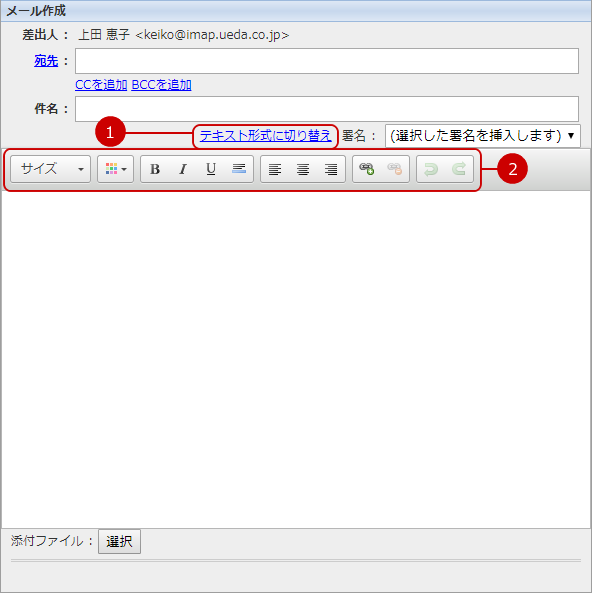
Task: Click the BCCを追加 link
Action: (x=162, y=85)
